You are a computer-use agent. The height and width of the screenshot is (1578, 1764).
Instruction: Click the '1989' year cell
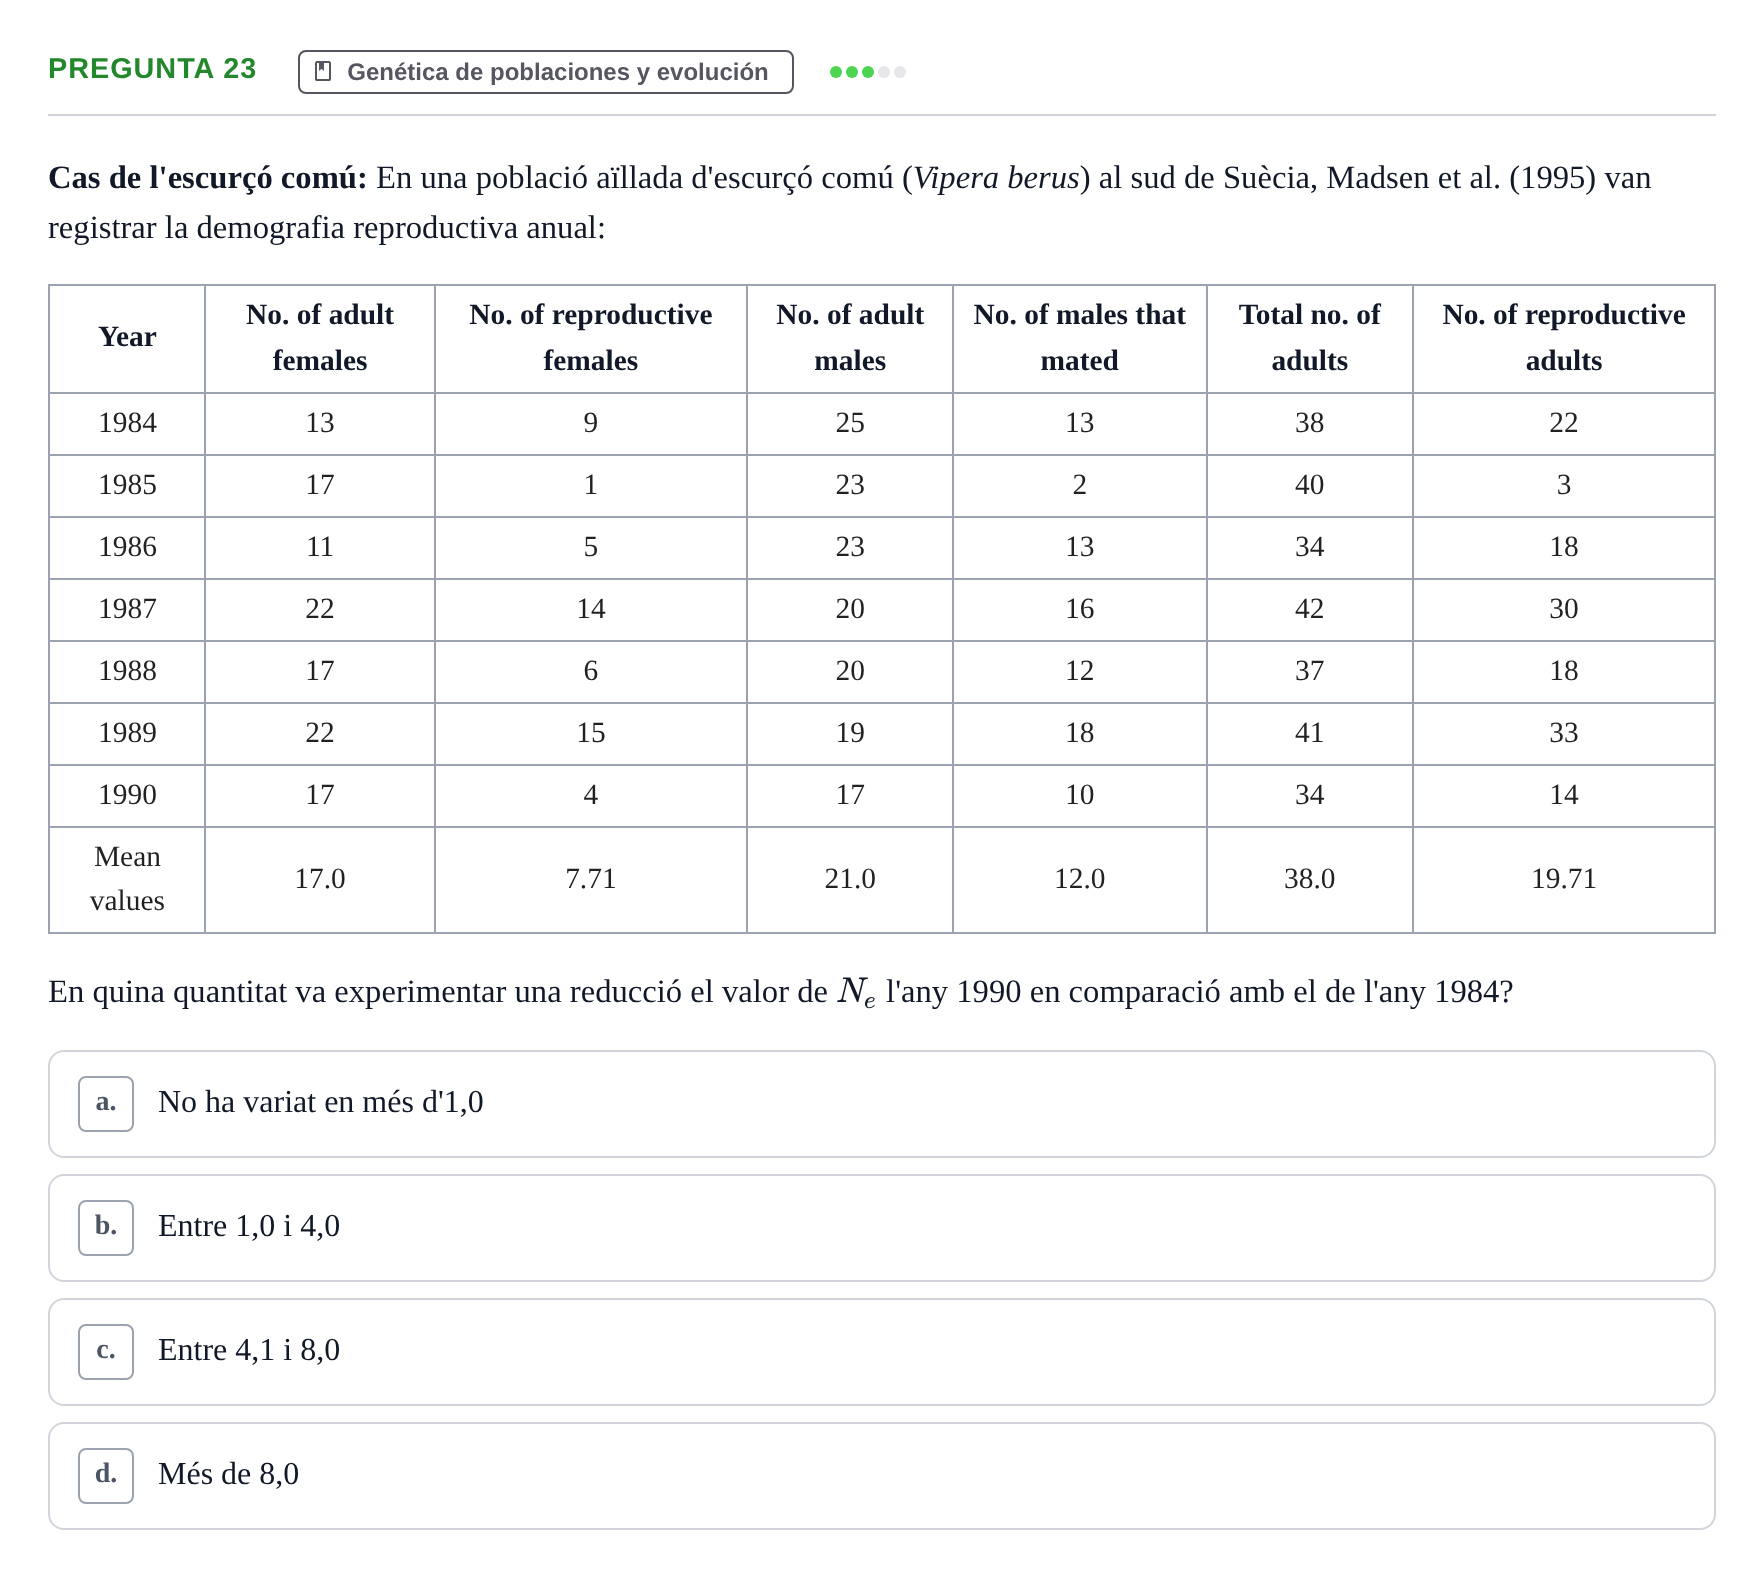[127, 733]
